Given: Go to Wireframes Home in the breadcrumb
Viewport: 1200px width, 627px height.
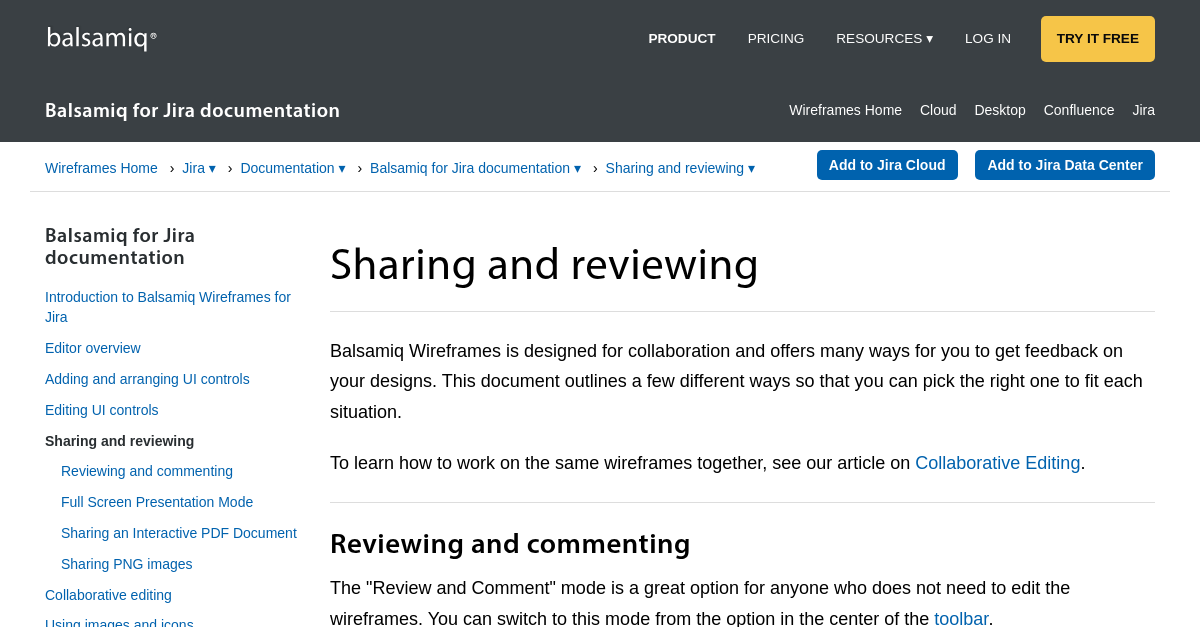Looking at the screenshot, I should click(x=101, y=168).
